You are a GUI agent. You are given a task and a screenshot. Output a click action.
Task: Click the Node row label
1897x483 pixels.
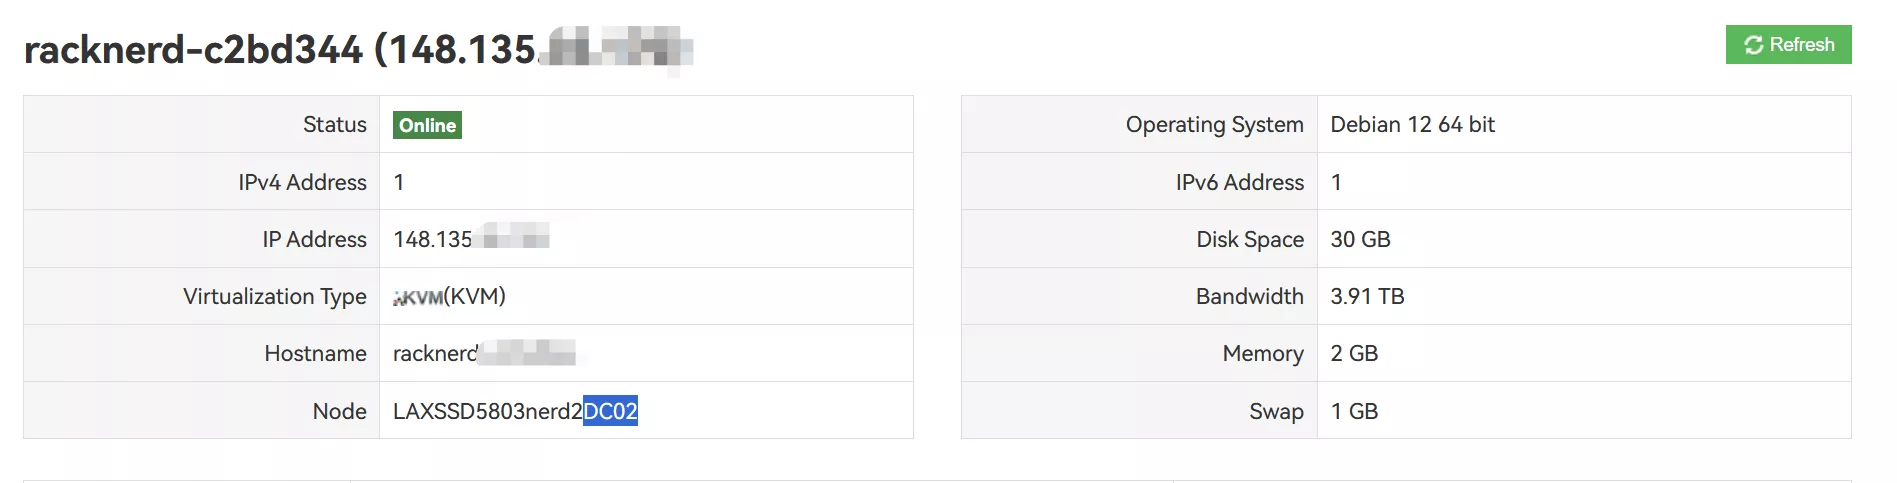pyautogui.click(x=339, y=412)
